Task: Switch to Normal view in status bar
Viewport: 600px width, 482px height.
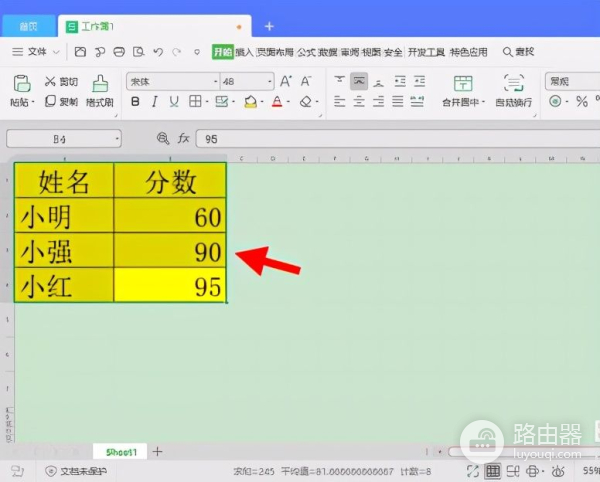Action: tap(493, 471)
